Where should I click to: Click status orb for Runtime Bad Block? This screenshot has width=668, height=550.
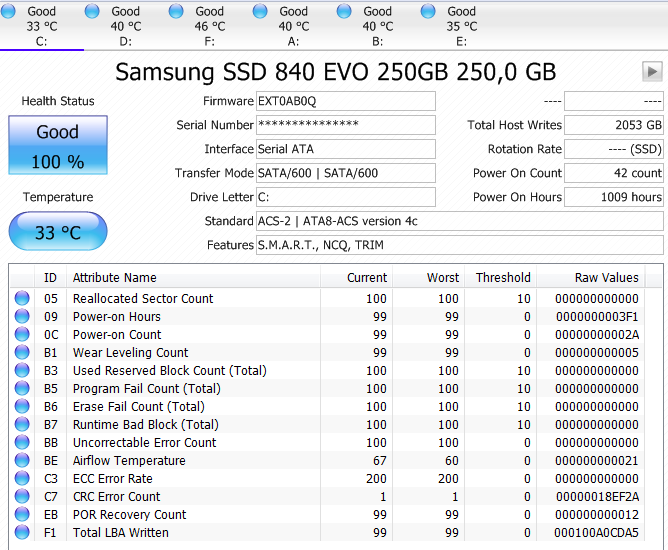pyautogui.click(x=22, y=424)
